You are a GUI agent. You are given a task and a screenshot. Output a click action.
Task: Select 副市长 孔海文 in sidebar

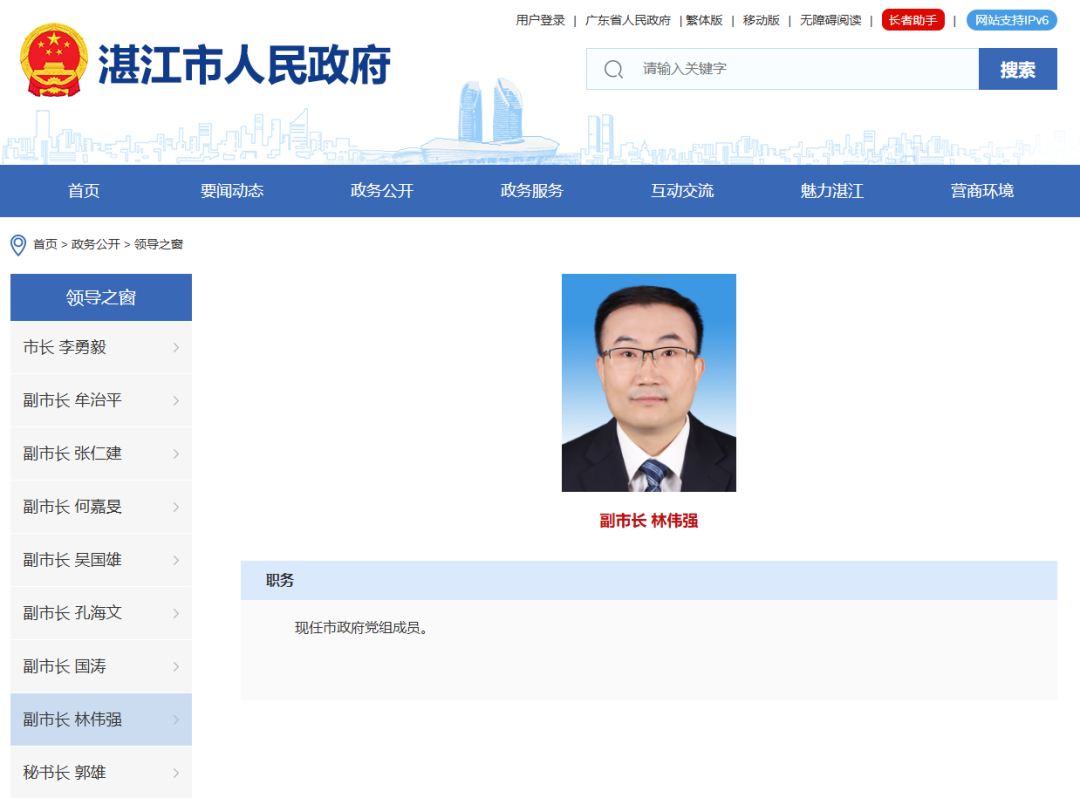coord(72,613)
